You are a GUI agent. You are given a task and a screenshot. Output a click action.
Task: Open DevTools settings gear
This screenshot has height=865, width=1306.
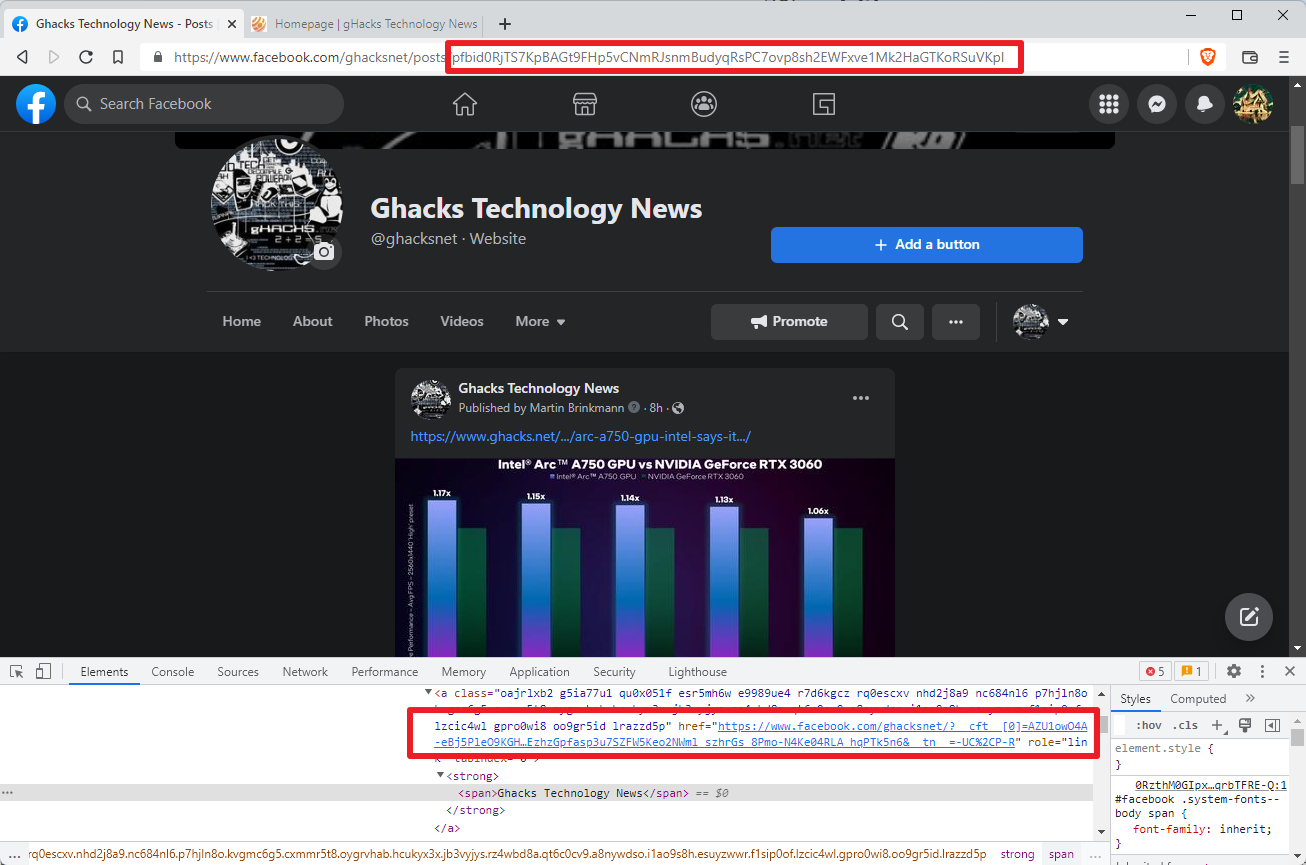point(1233,671)
